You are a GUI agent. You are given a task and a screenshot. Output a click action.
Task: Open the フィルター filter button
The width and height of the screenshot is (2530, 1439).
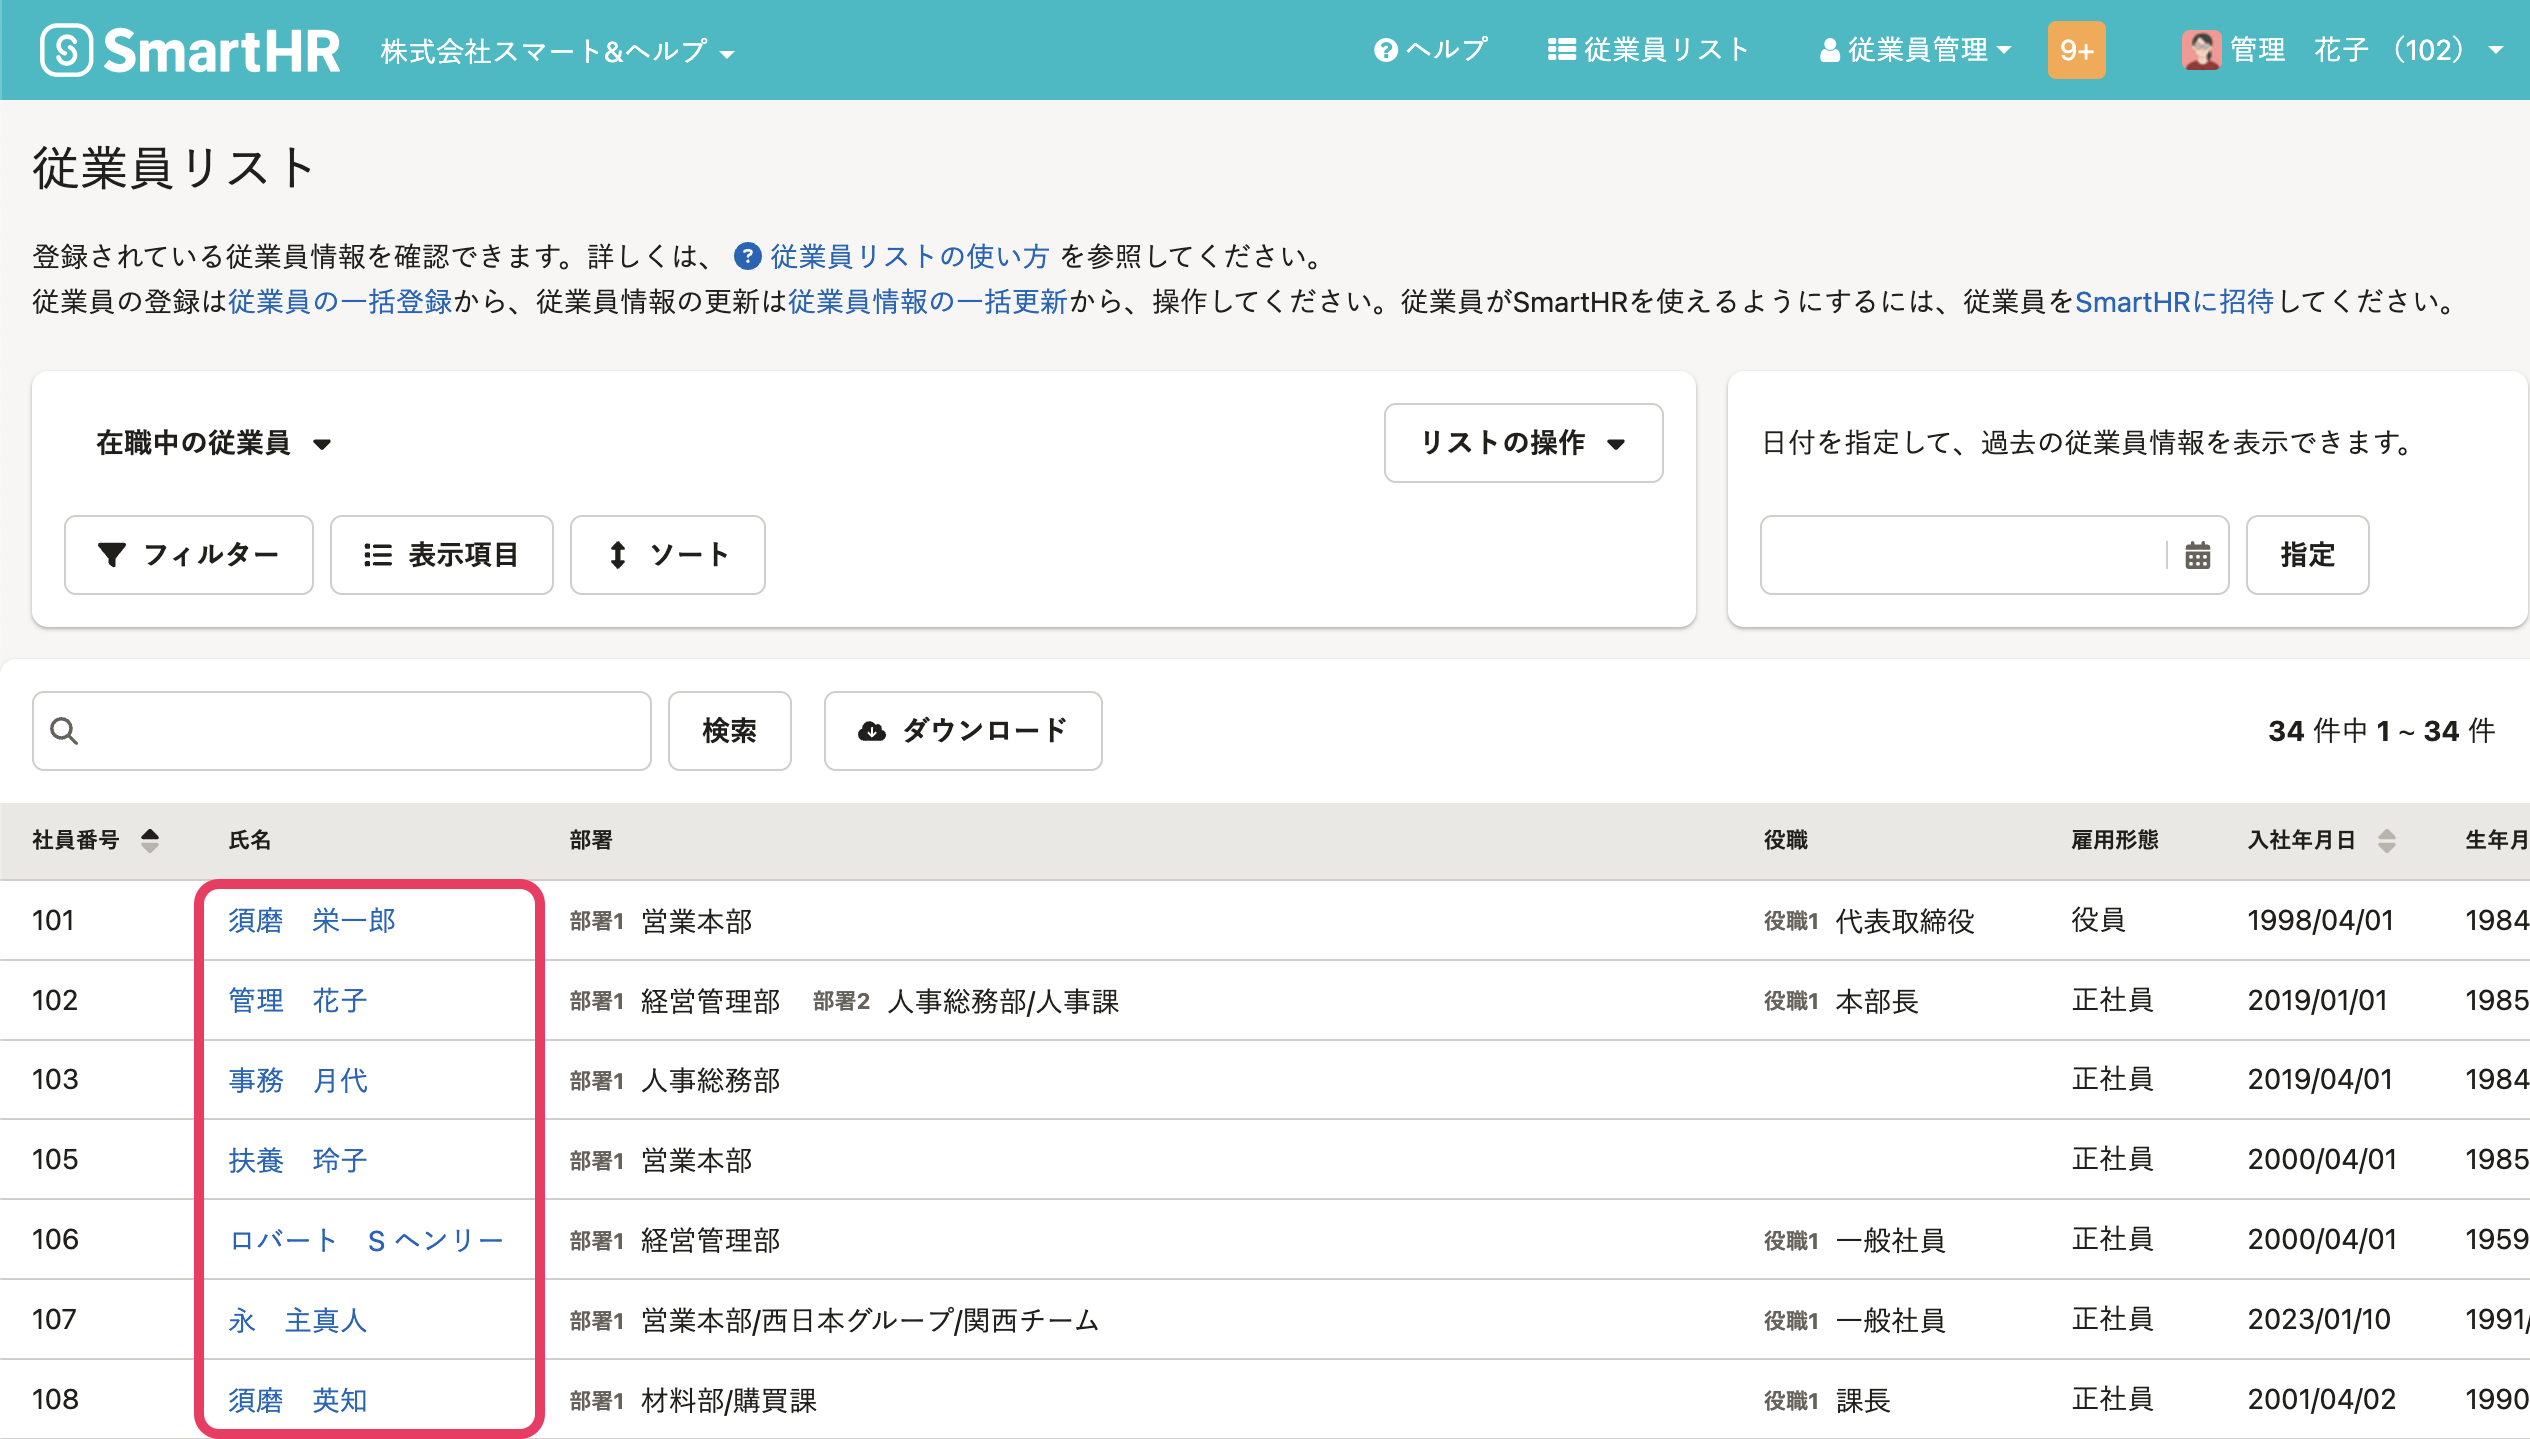coord(189,555)
